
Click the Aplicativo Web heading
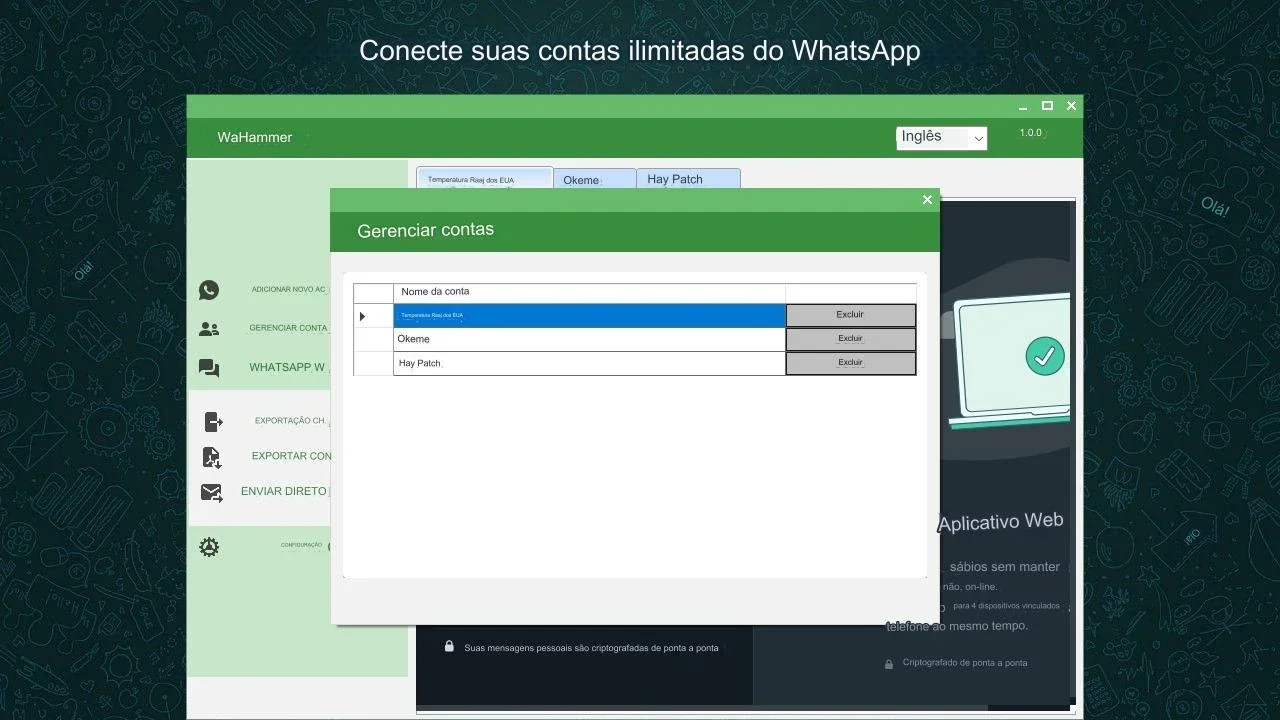(x=1001, y=521)
